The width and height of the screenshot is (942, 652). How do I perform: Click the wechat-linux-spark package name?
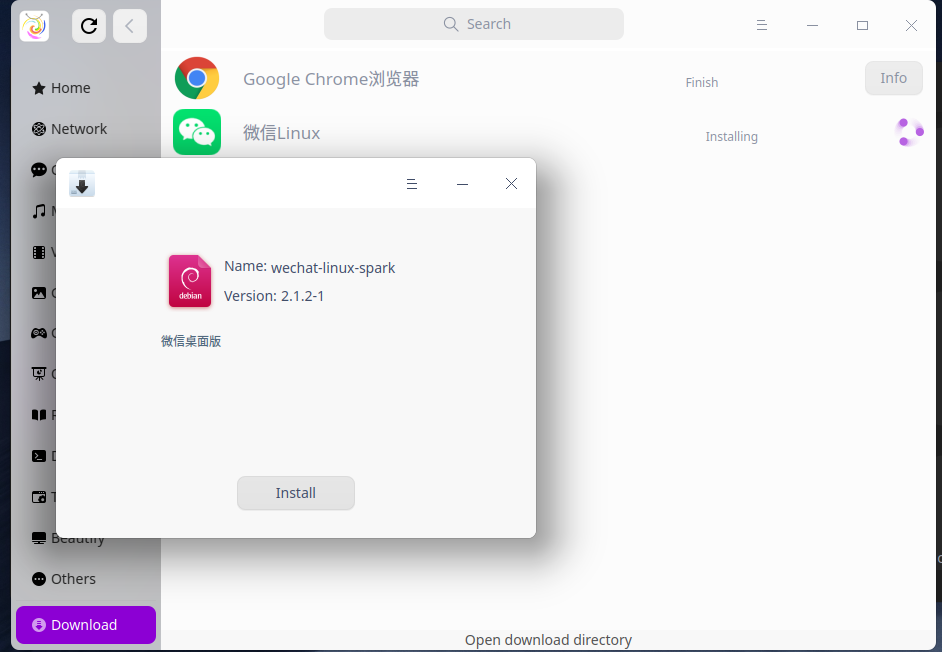[333, 267]
